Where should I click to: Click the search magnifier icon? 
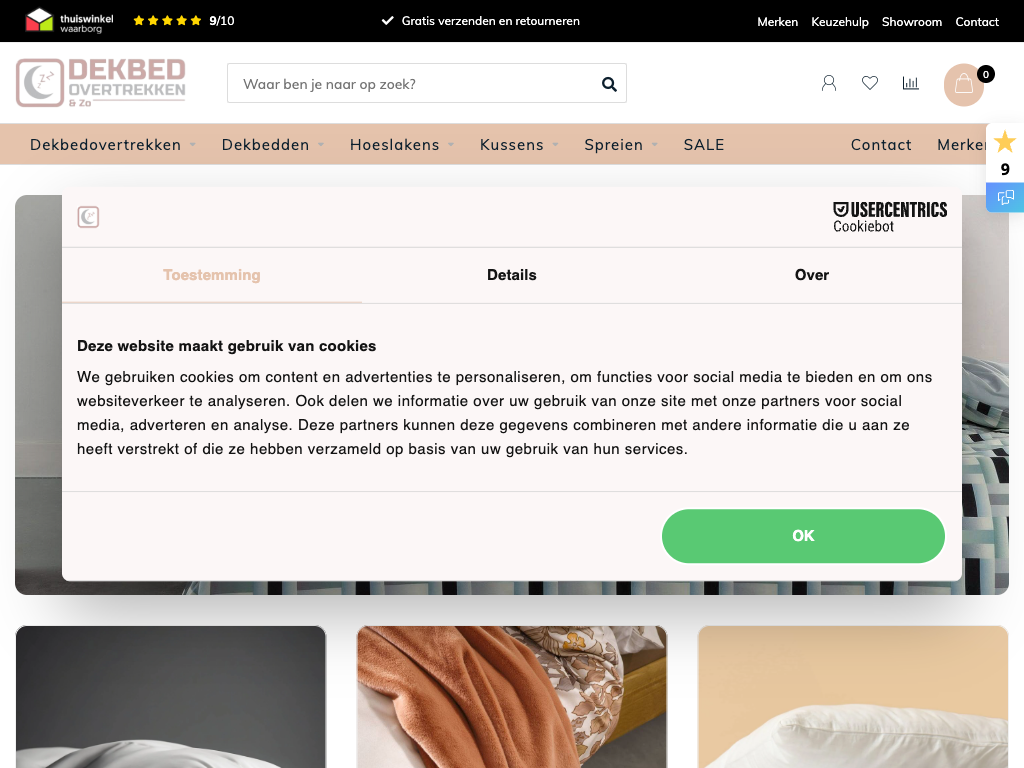(609, 84)
